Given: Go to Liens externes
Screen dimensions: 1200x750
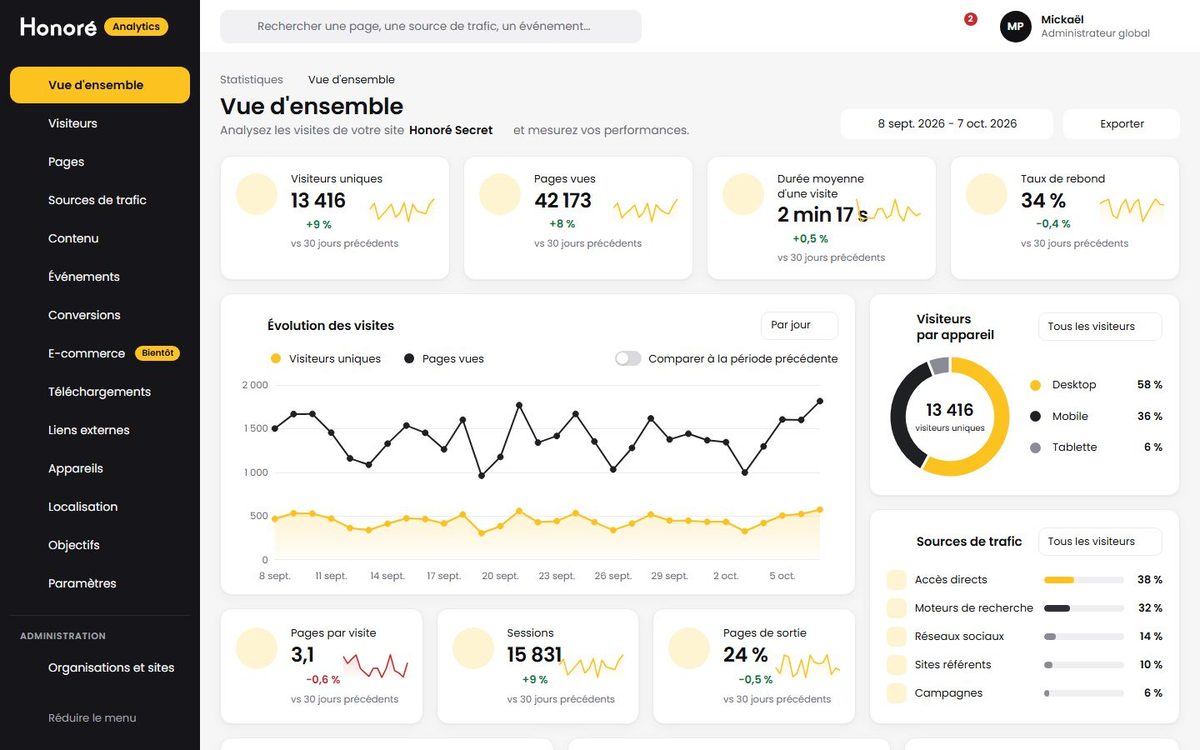Looking at the screenshot, I should [x=100, y=430].
